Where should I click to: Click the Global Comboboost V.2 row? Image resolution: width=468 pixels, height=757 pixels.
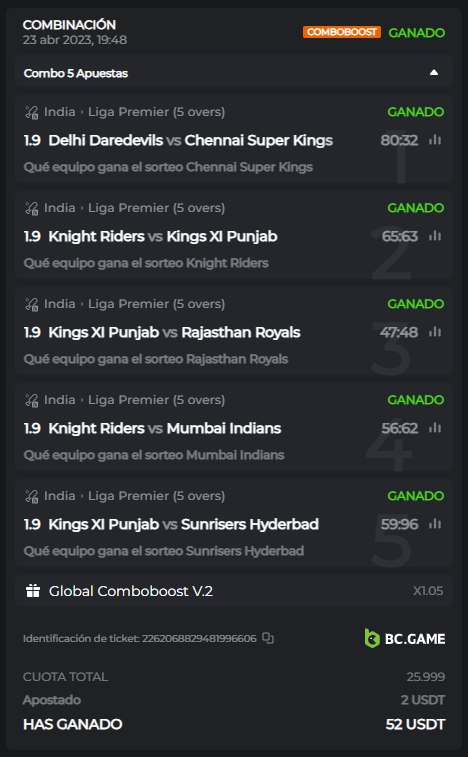(234, 591)
